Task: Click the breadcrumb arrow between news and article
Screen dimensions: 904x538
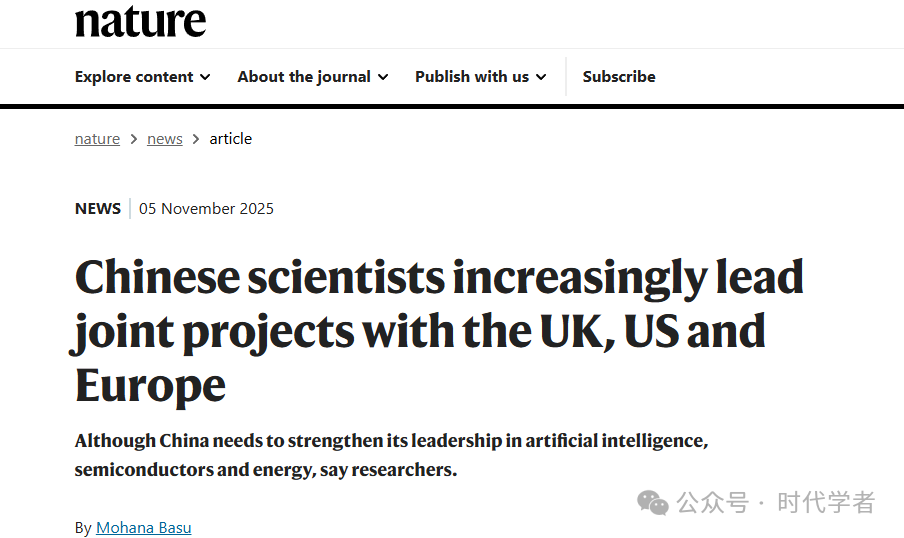Action: coord(196,139)
